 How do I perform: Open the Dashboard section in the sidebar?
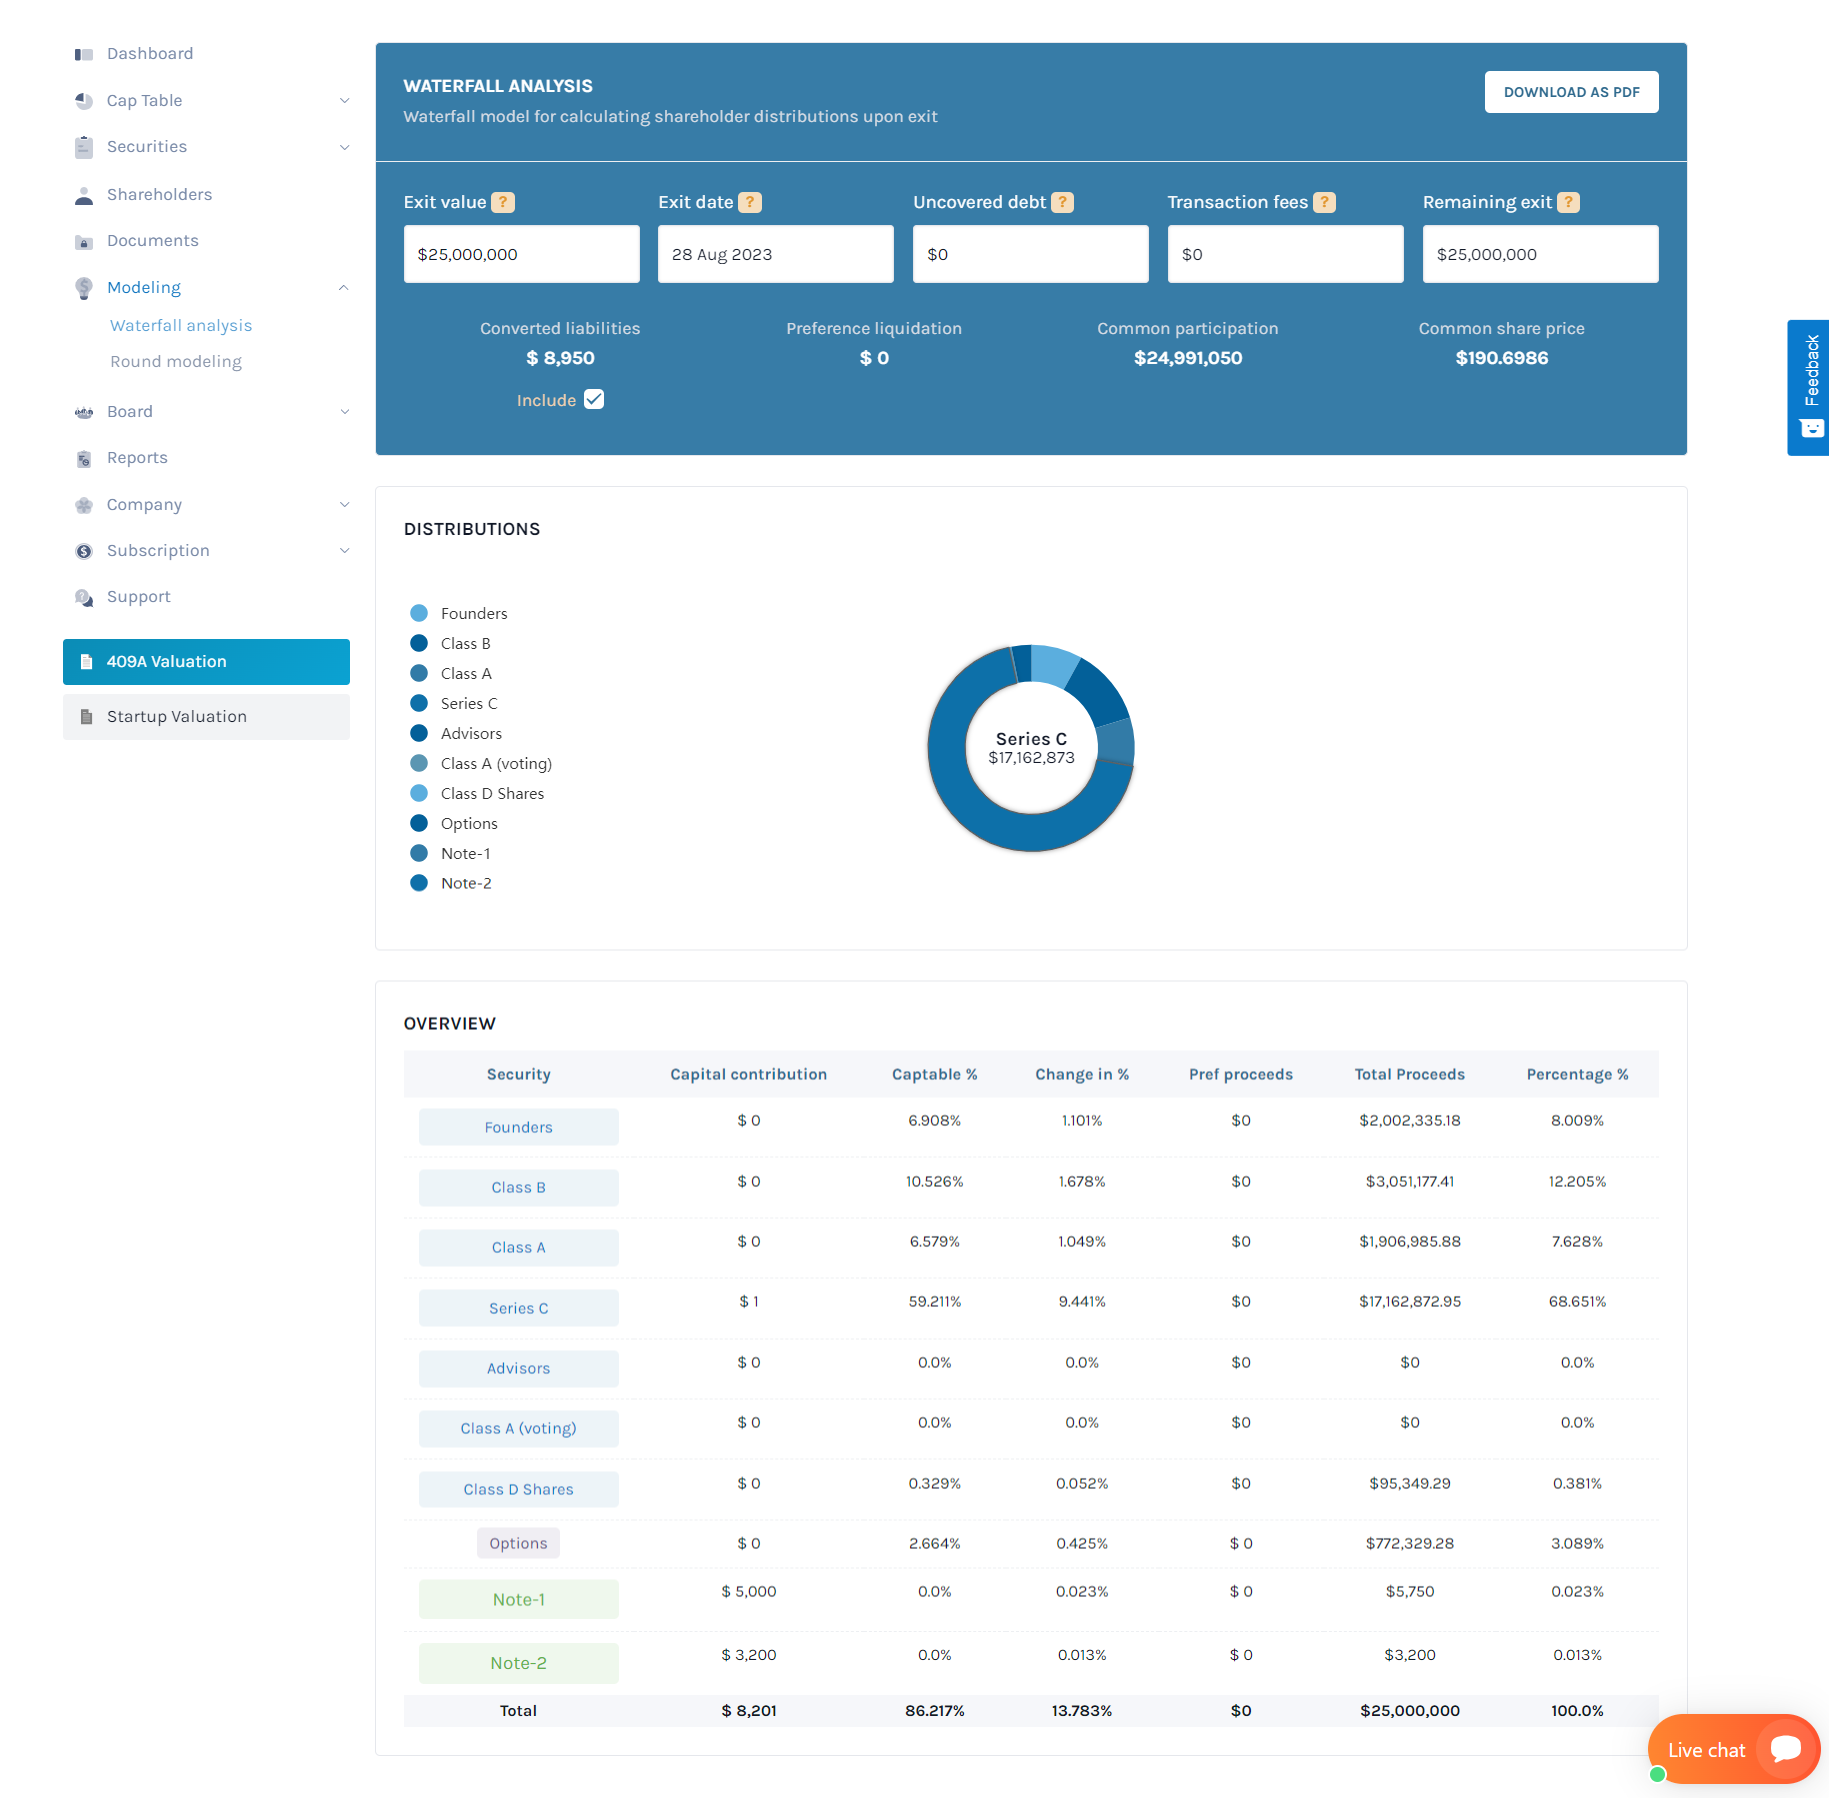[149, 53]
